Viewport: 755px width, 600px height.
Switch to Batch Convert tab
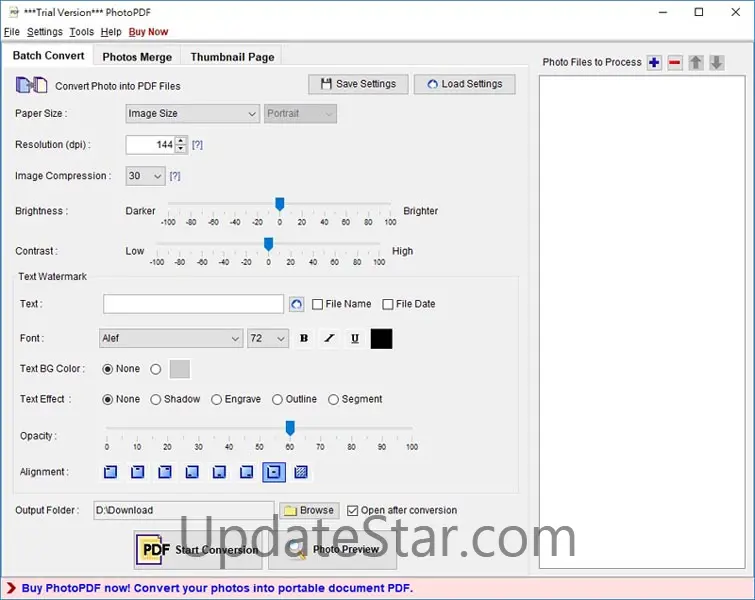tap(48, 56)
